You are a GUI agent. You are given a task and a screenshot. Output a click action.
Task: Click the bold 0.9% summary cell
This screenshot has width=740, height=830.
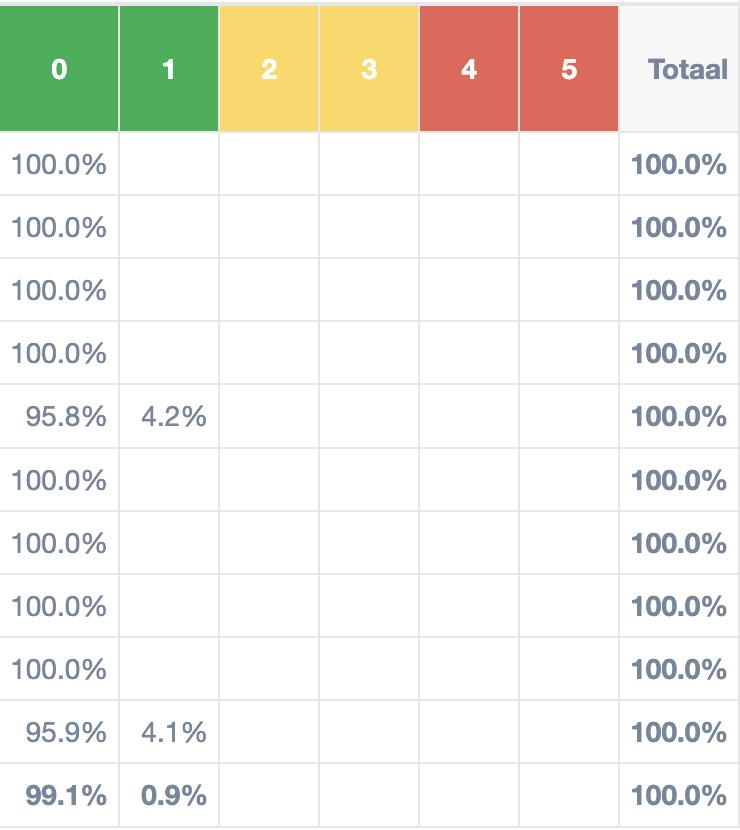click(x=174, y=796)
